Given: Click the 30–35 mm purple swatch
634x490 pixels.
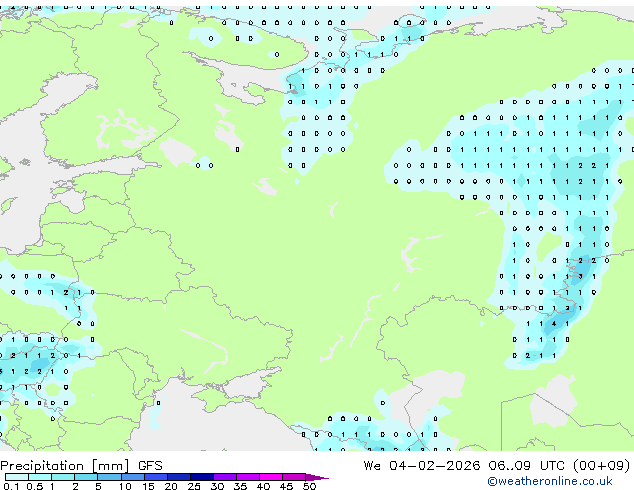Looking at the screenshot, I should point(225,477).
